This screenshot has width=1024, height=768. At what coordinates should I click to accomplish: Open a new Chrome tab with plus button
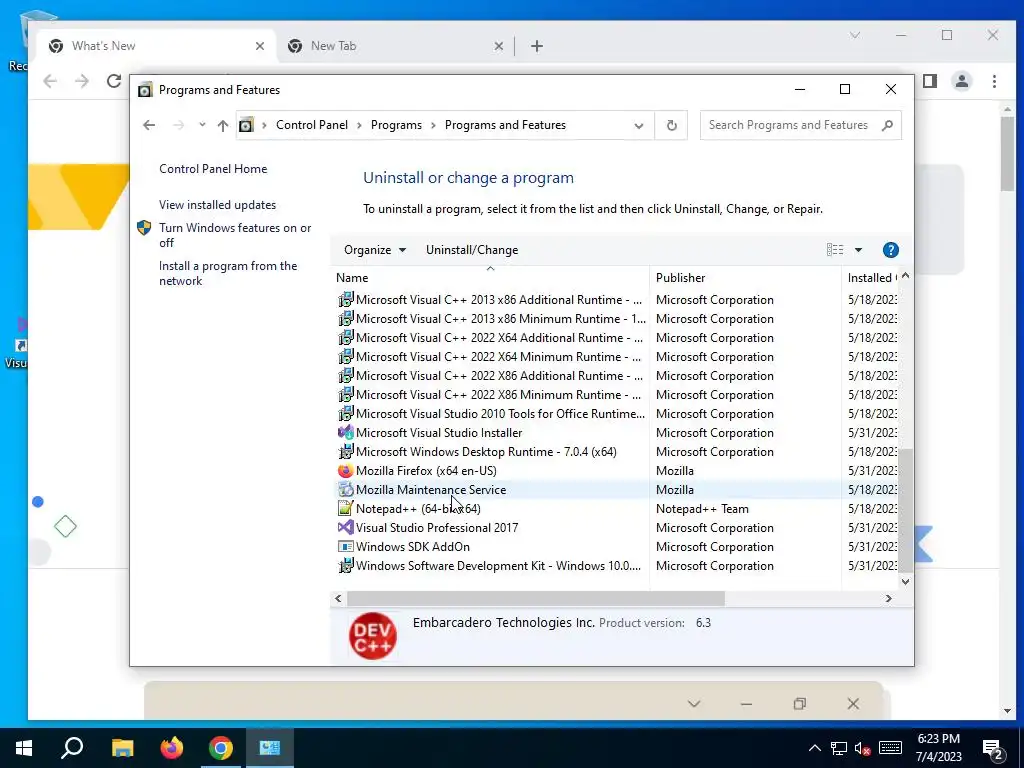point(537,46)
